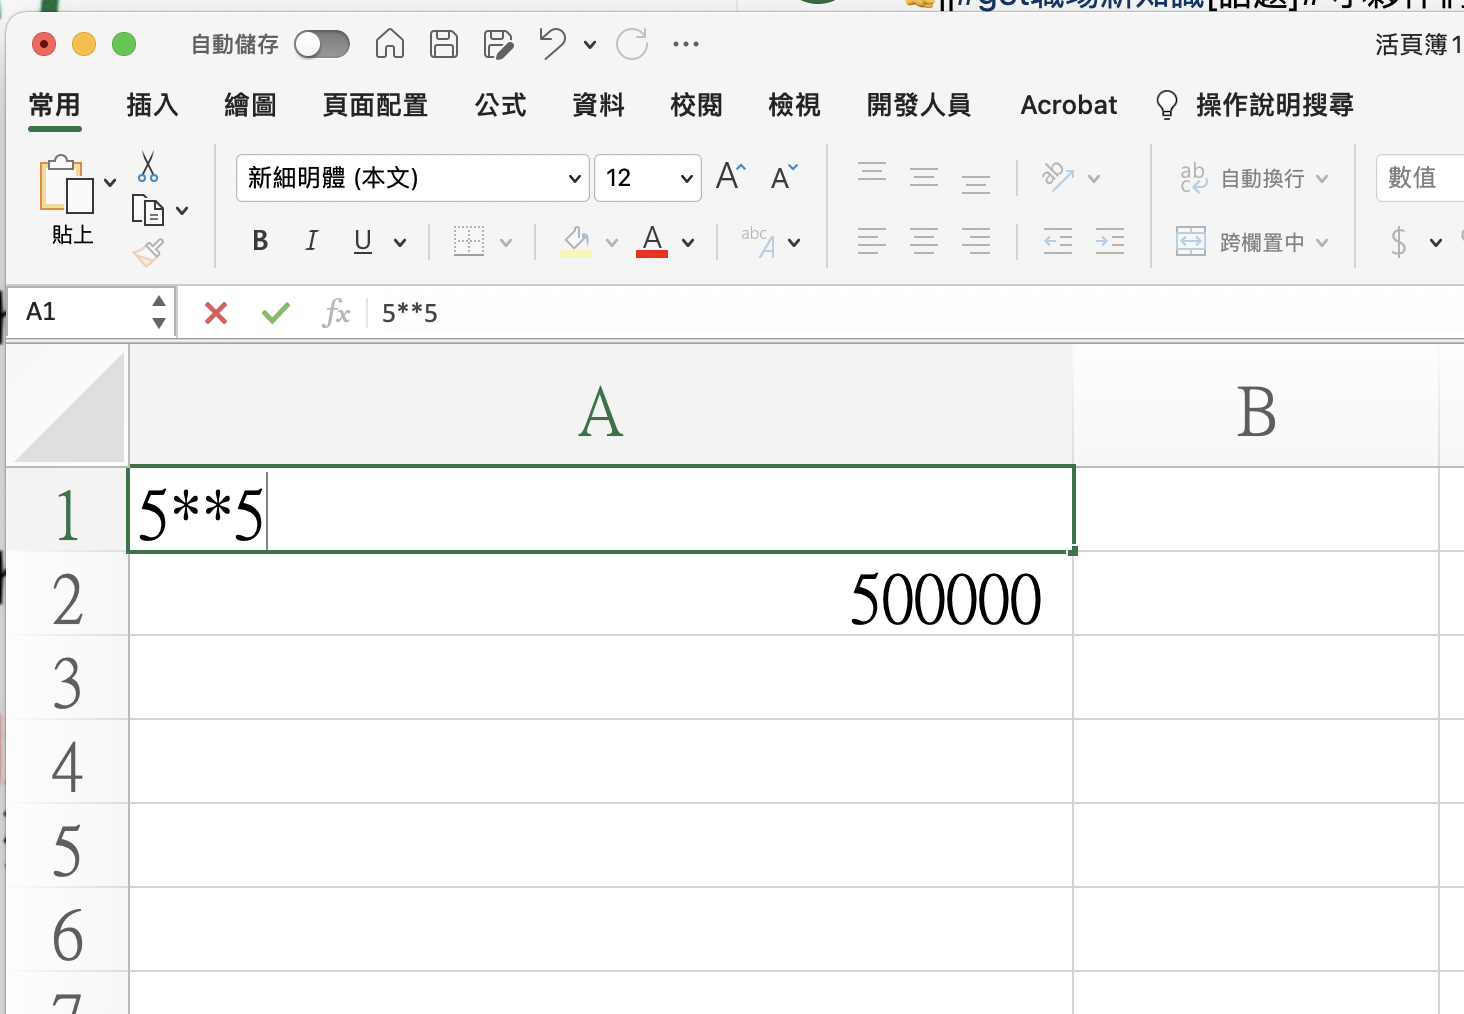Expand the 數值 number format box
This screenshot has height=1014, width=1464.
pos(1418,178)
